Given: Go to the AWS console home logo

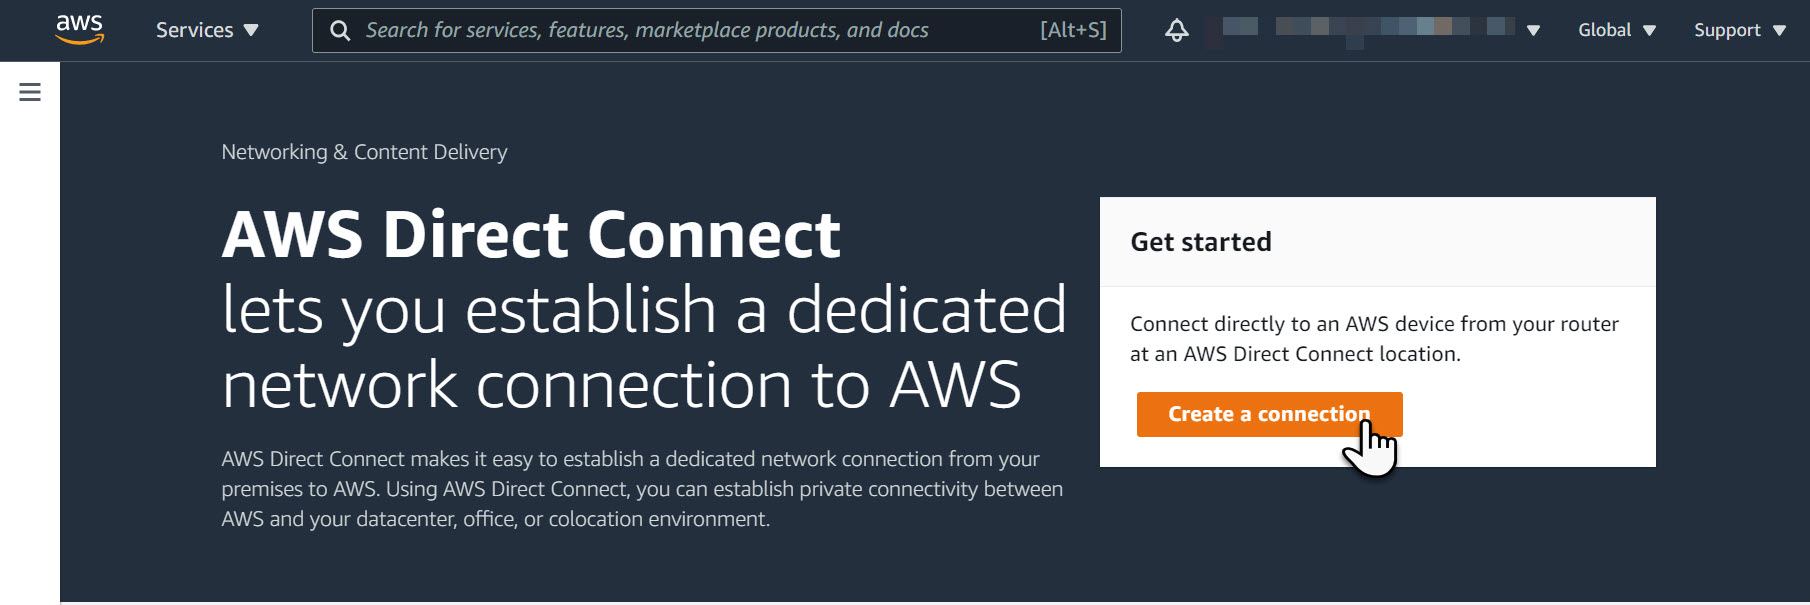Looking at the screenshot, I should click(x=80, y=30).
